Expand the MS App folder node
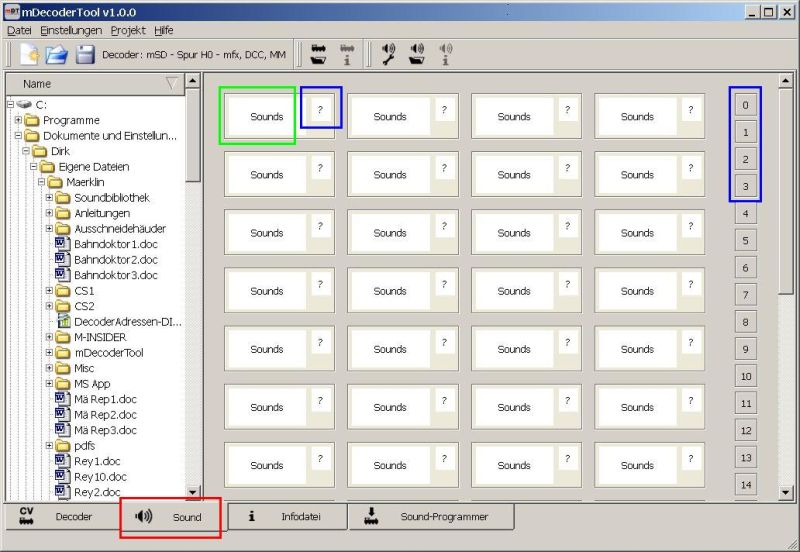This screenshot has width=800, height=552. pyautogui.click(x=49, y=383)
